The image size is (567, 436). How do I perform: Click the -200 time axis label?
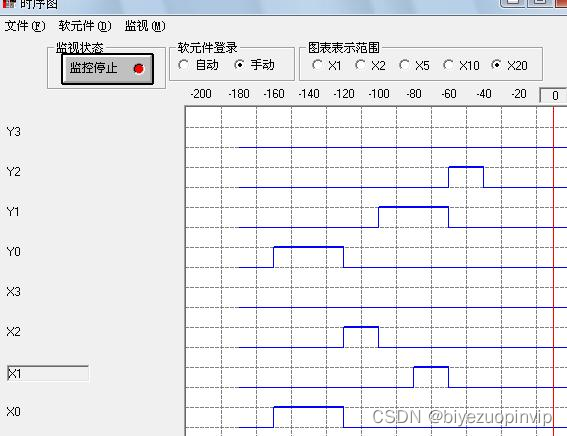pyautogui.click(x=201, y=94)
